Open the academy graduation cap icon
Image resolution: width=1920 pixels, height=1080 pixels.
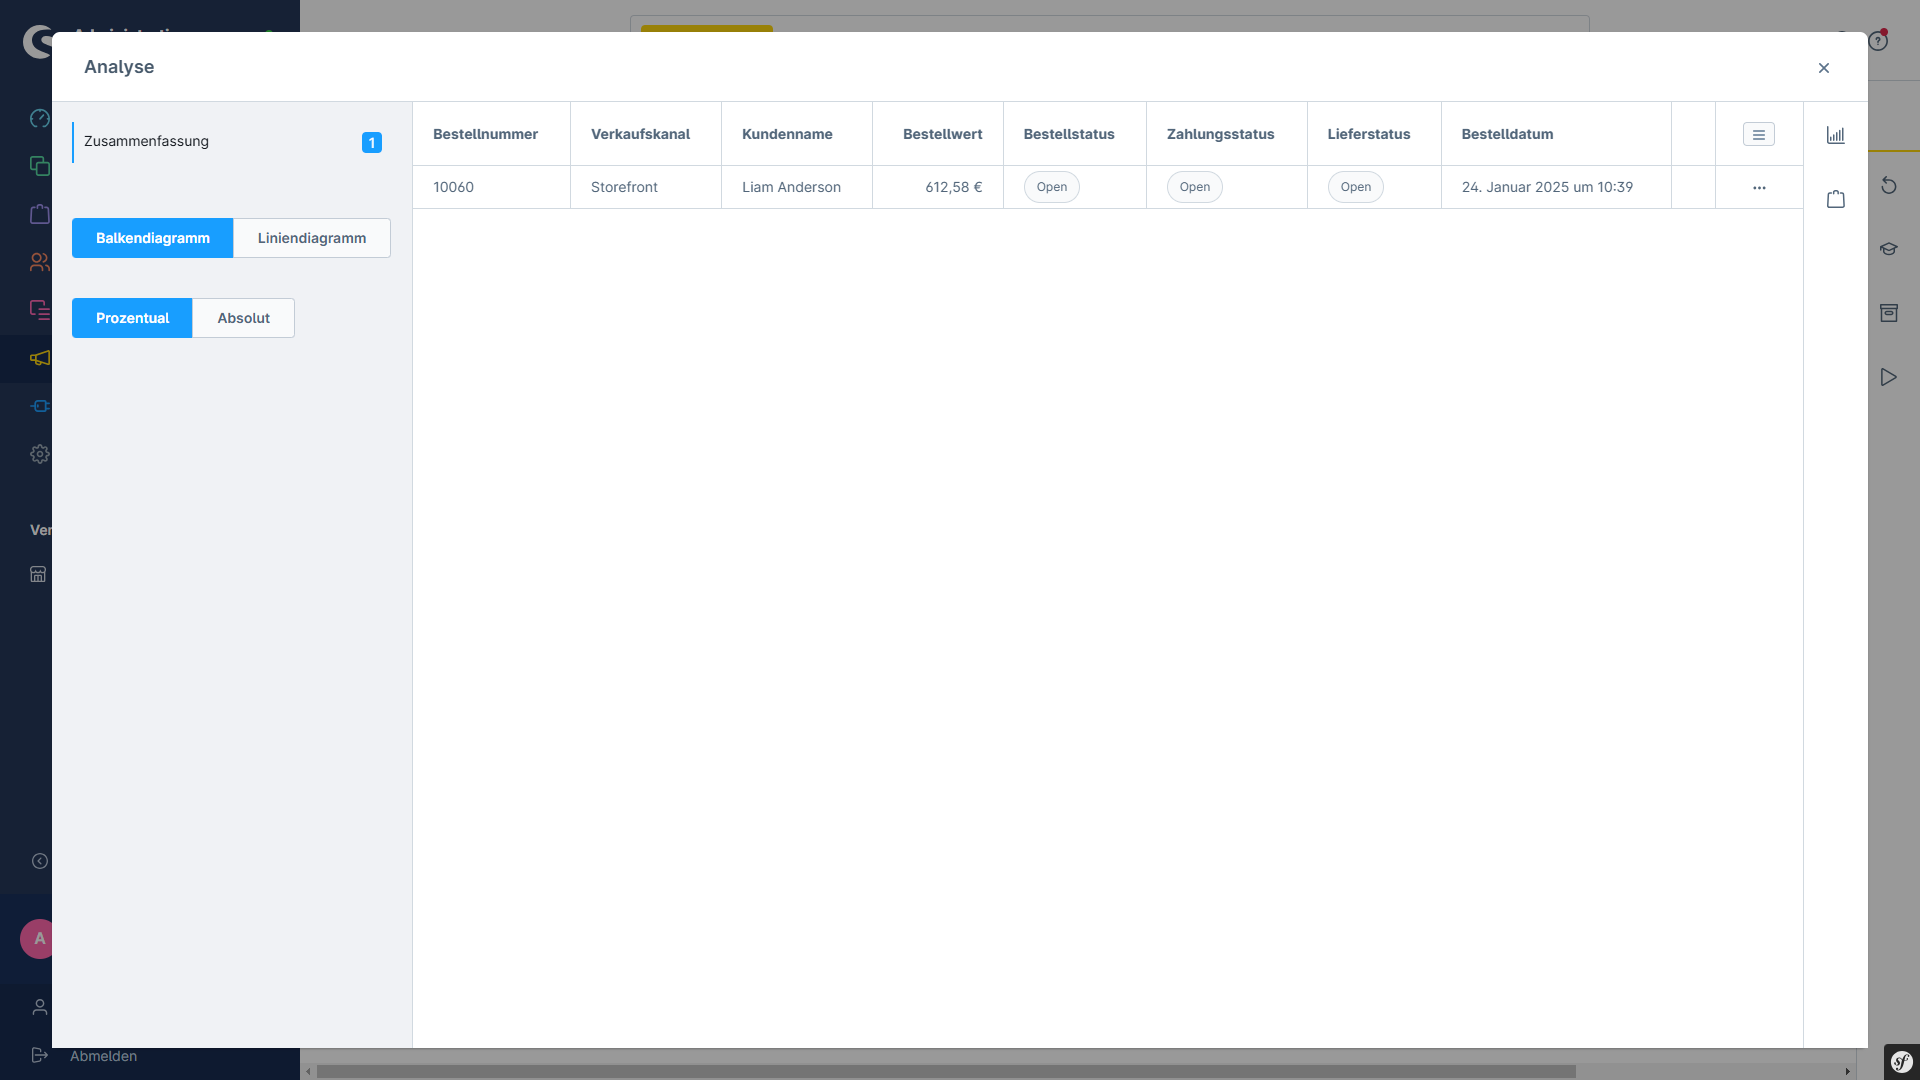pos(1888,249)
